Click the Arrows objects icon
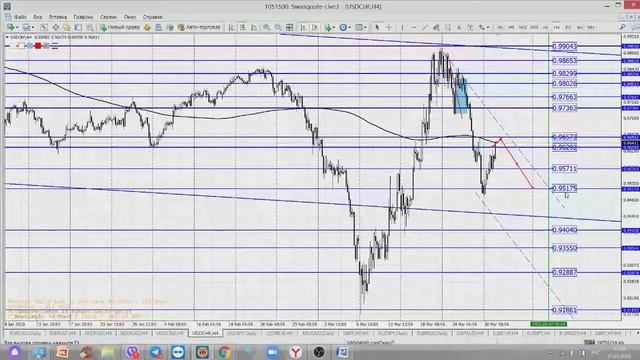This screenshot has width=640, height=360. [x=482, y=27]
